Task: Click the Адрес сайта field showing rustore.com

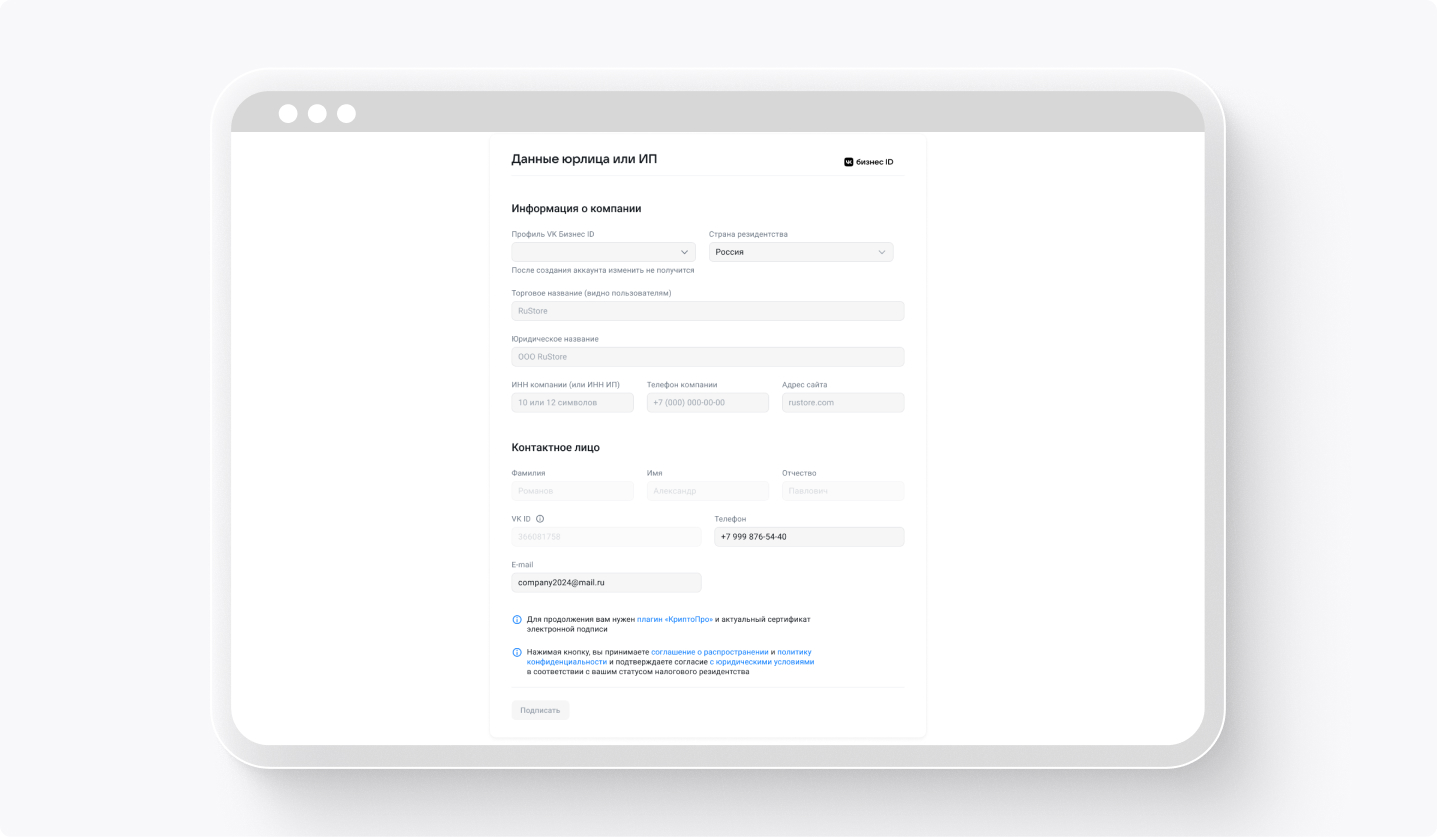Action: pos(842,402)
